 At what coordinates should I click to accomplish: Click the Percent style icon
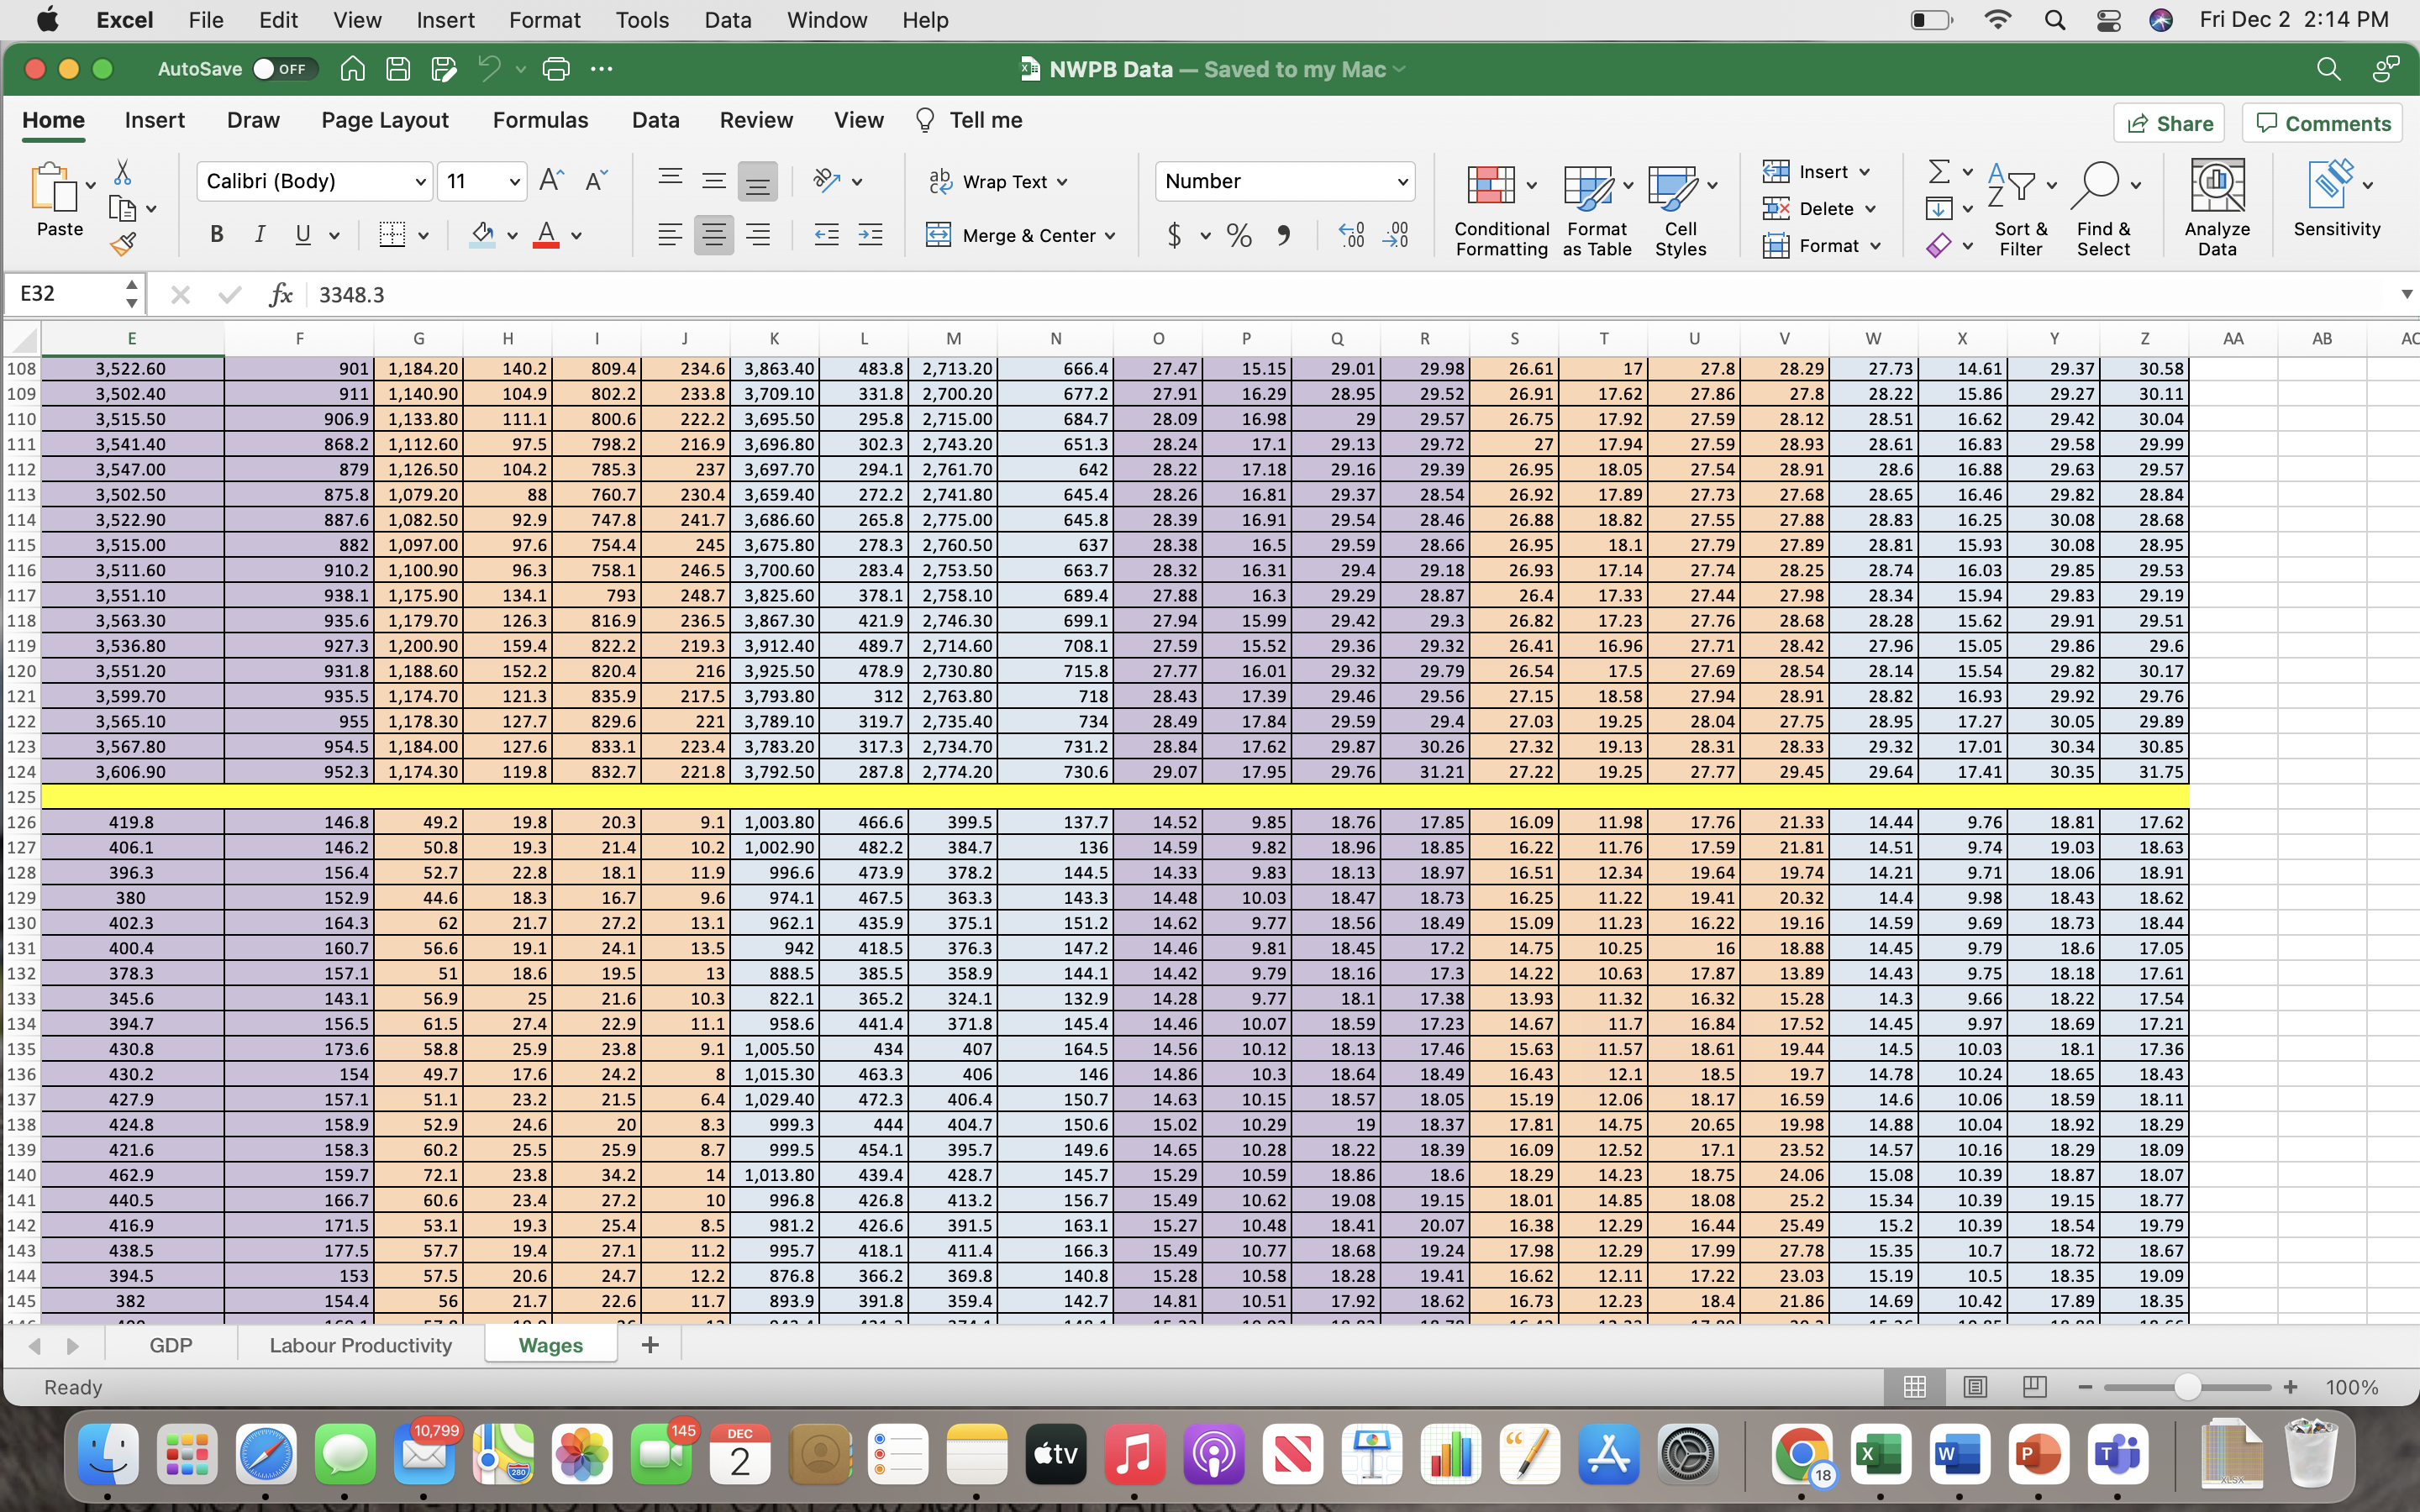pos(1240,235)
